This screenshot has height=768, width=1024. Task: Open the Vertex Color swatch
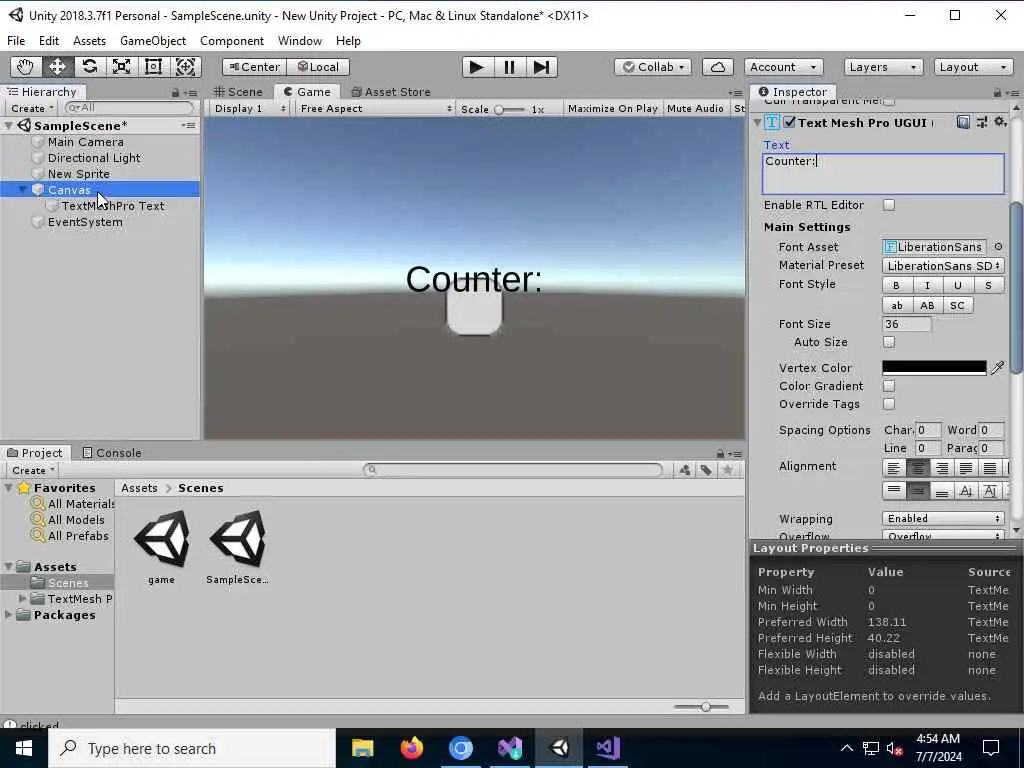coord(934,368)
